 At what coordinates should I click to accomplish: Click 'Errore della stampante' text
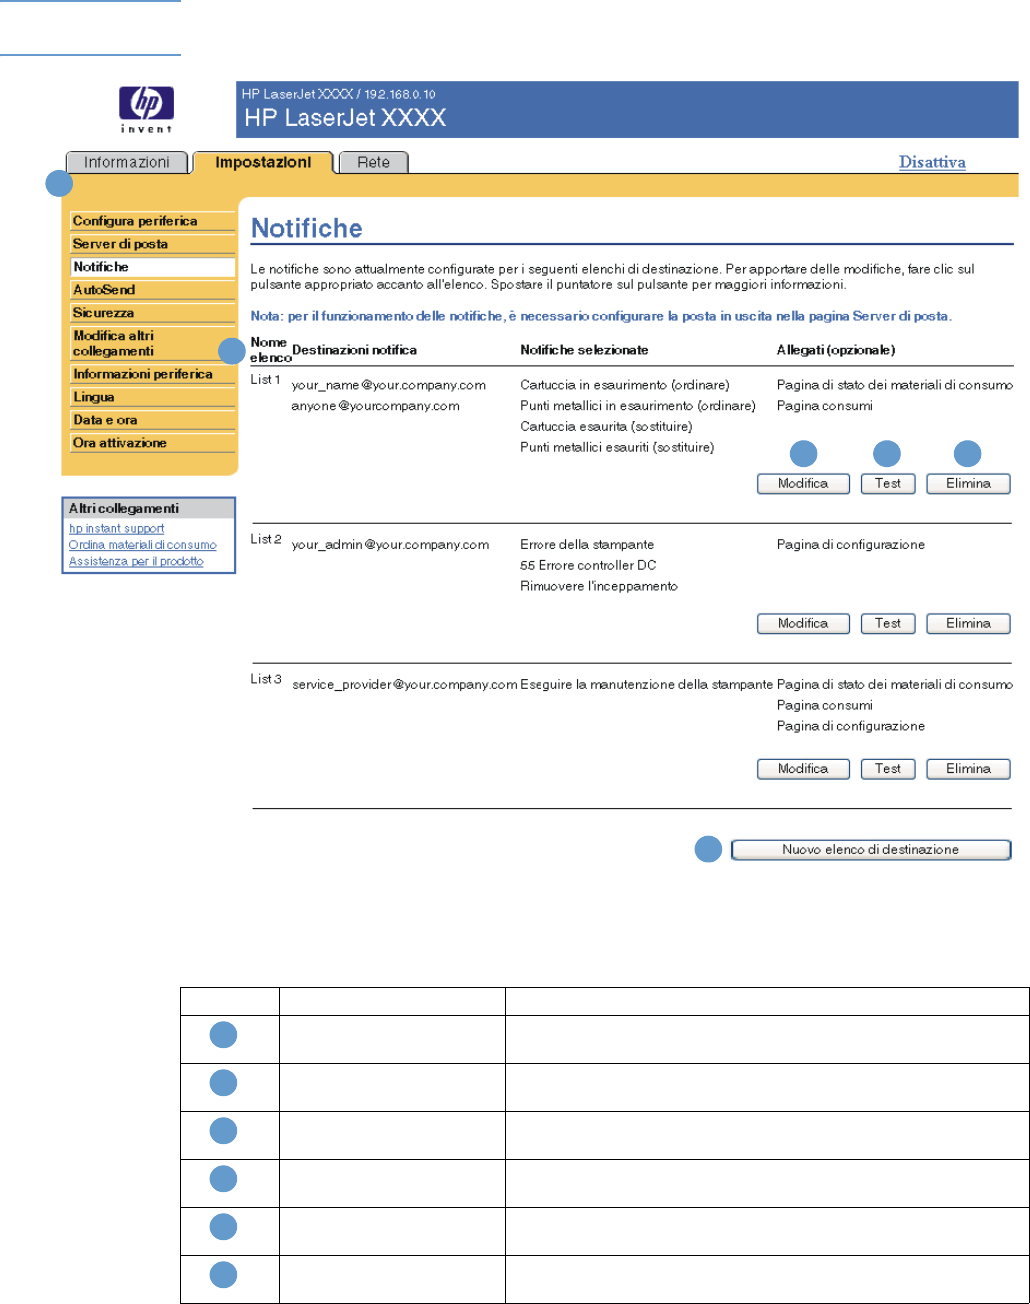coord(588,545)
